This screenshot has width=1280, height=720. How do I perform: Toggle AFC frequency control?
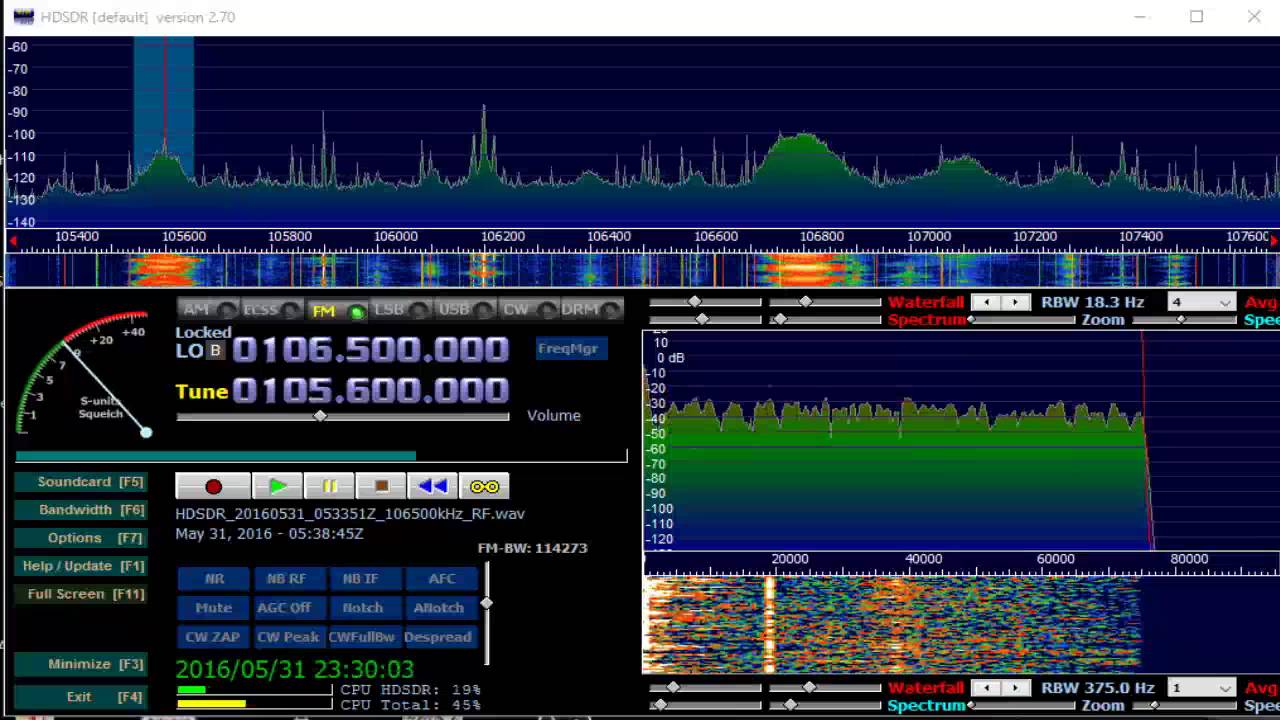click(x=441, y=579)
